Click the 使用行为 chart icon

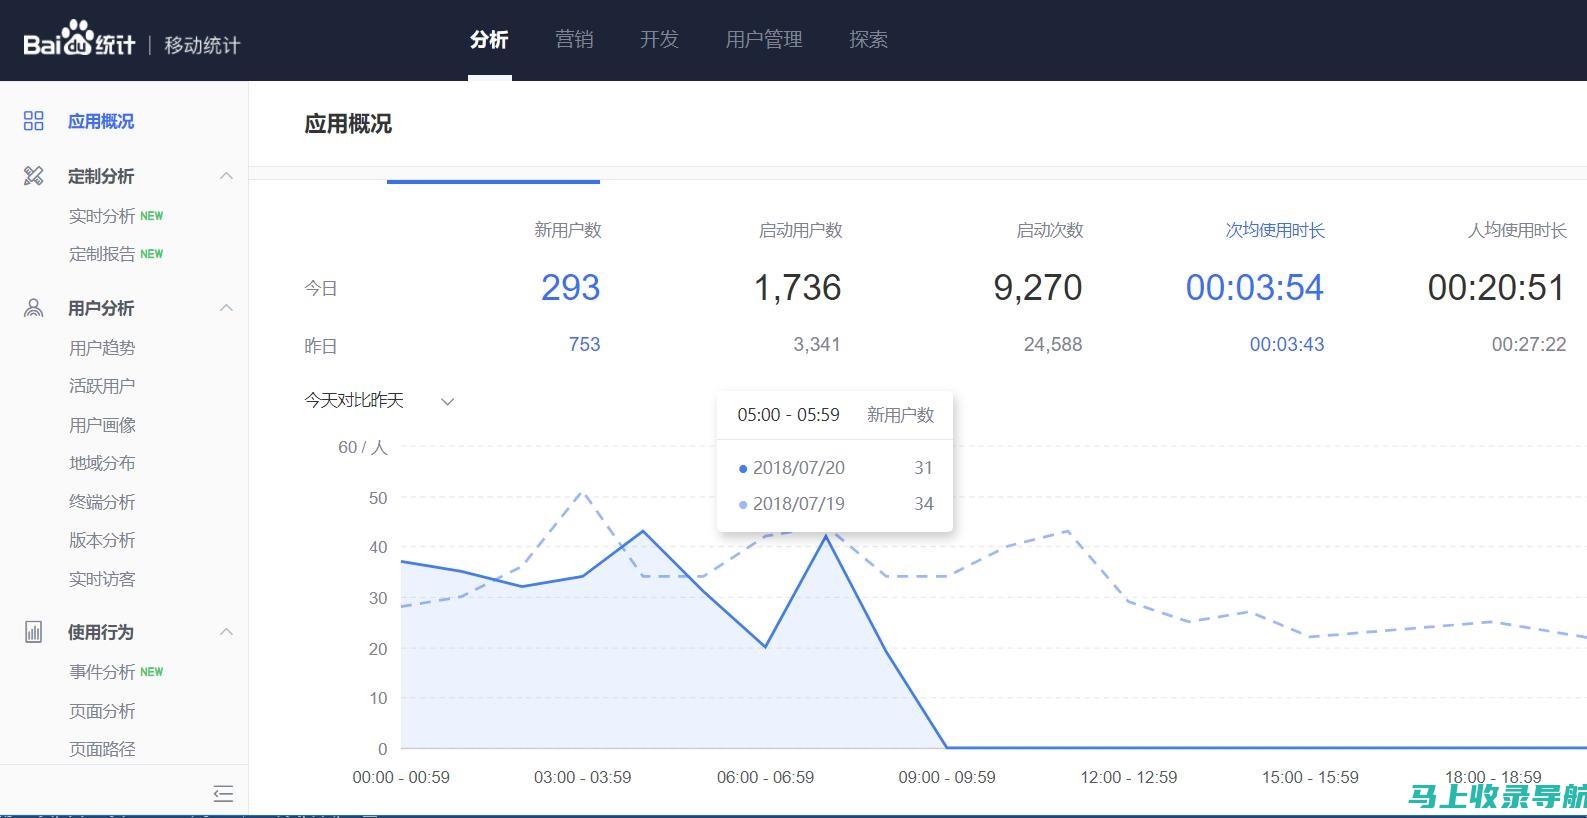[34, 632]
